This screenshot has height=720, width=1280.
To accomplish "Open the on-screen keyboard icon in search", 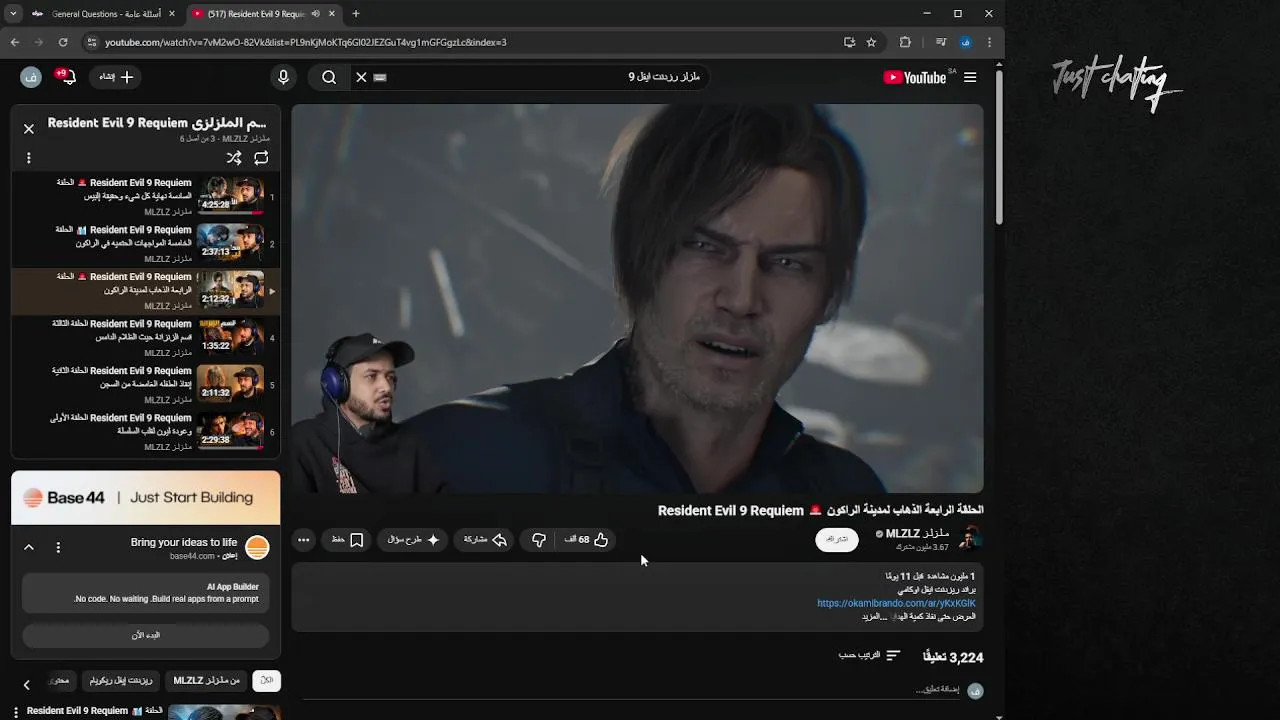I will (x=380, y=77).
